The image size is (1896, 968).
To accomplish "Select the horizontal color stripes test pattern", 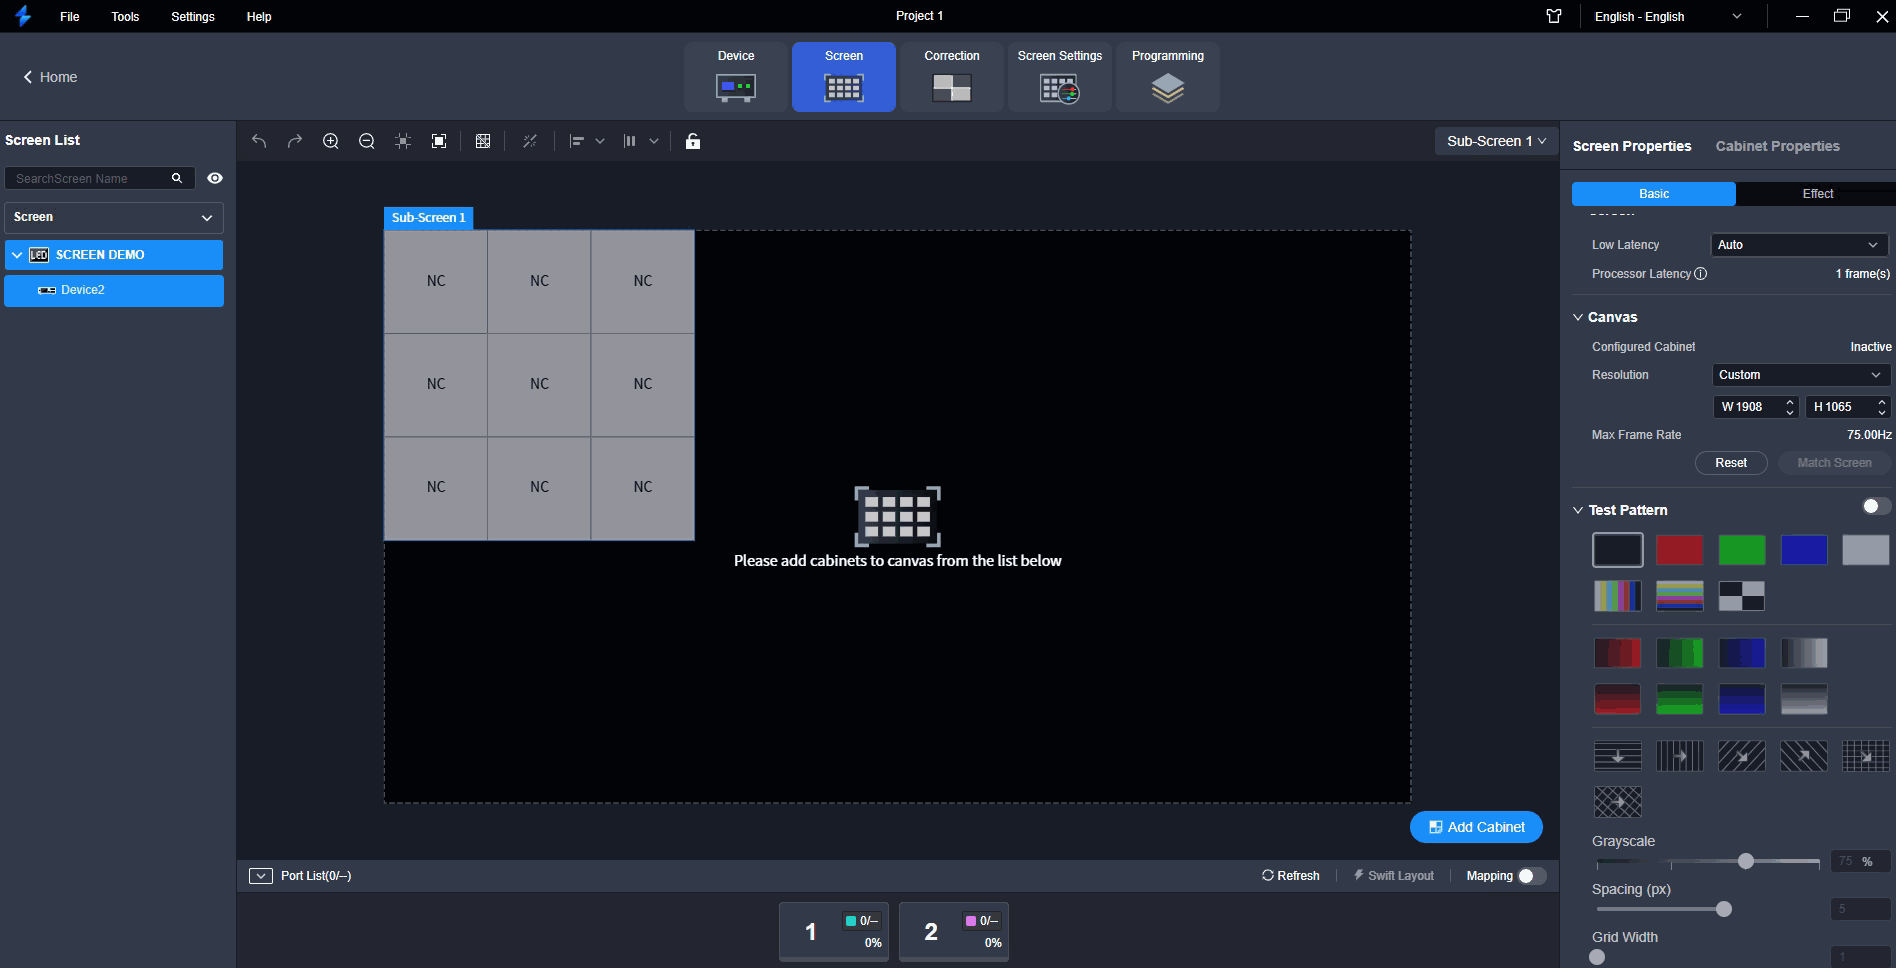I will [1680, 596].
